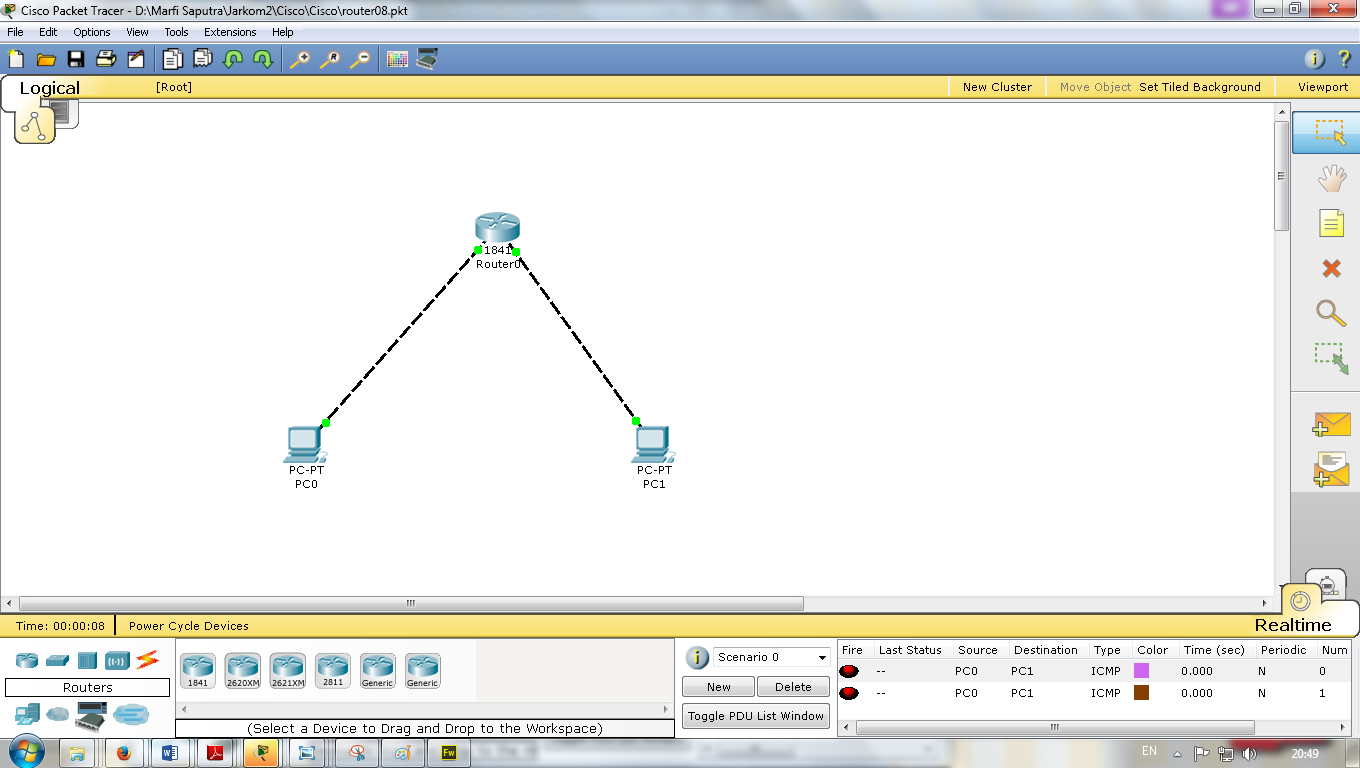Select the Wireless Devices category
This screenshot has height=768, width=1360.
[117, 660]
